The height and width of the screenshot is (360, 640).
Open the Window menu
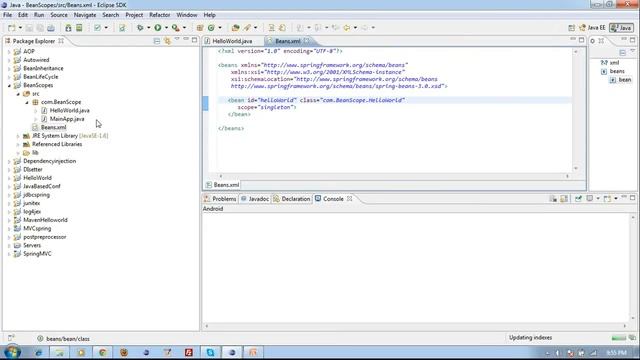click(187, 15)
